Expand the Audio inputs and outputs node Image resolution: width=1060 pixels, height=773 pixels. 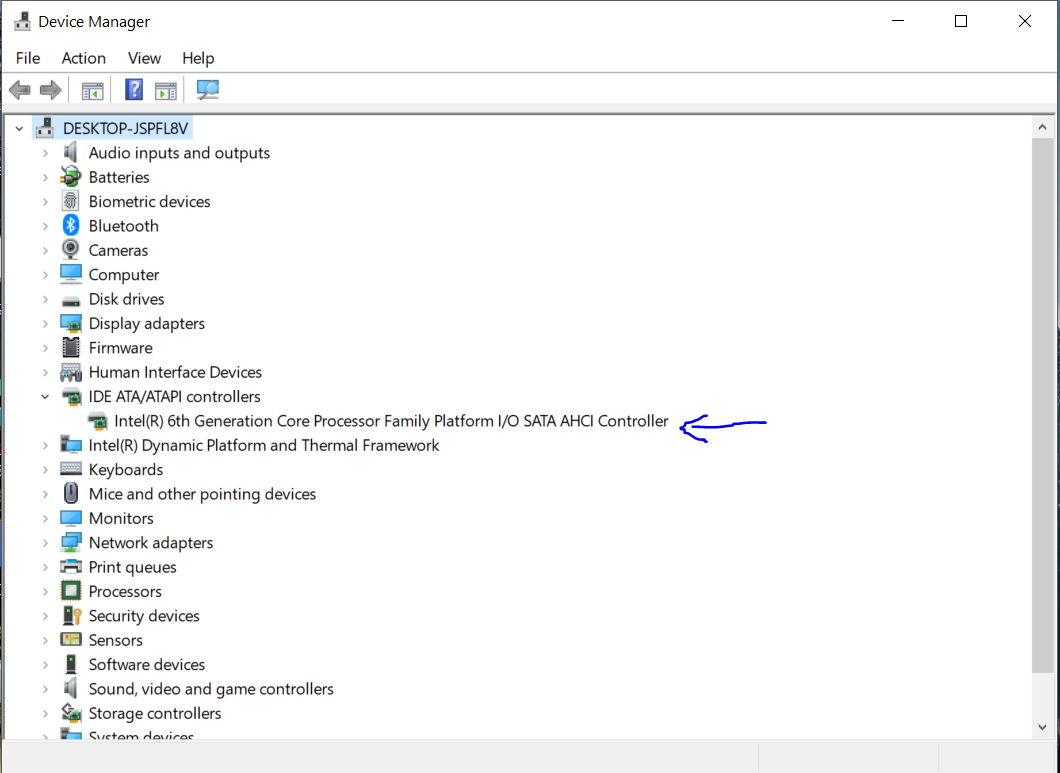point(45,154)
